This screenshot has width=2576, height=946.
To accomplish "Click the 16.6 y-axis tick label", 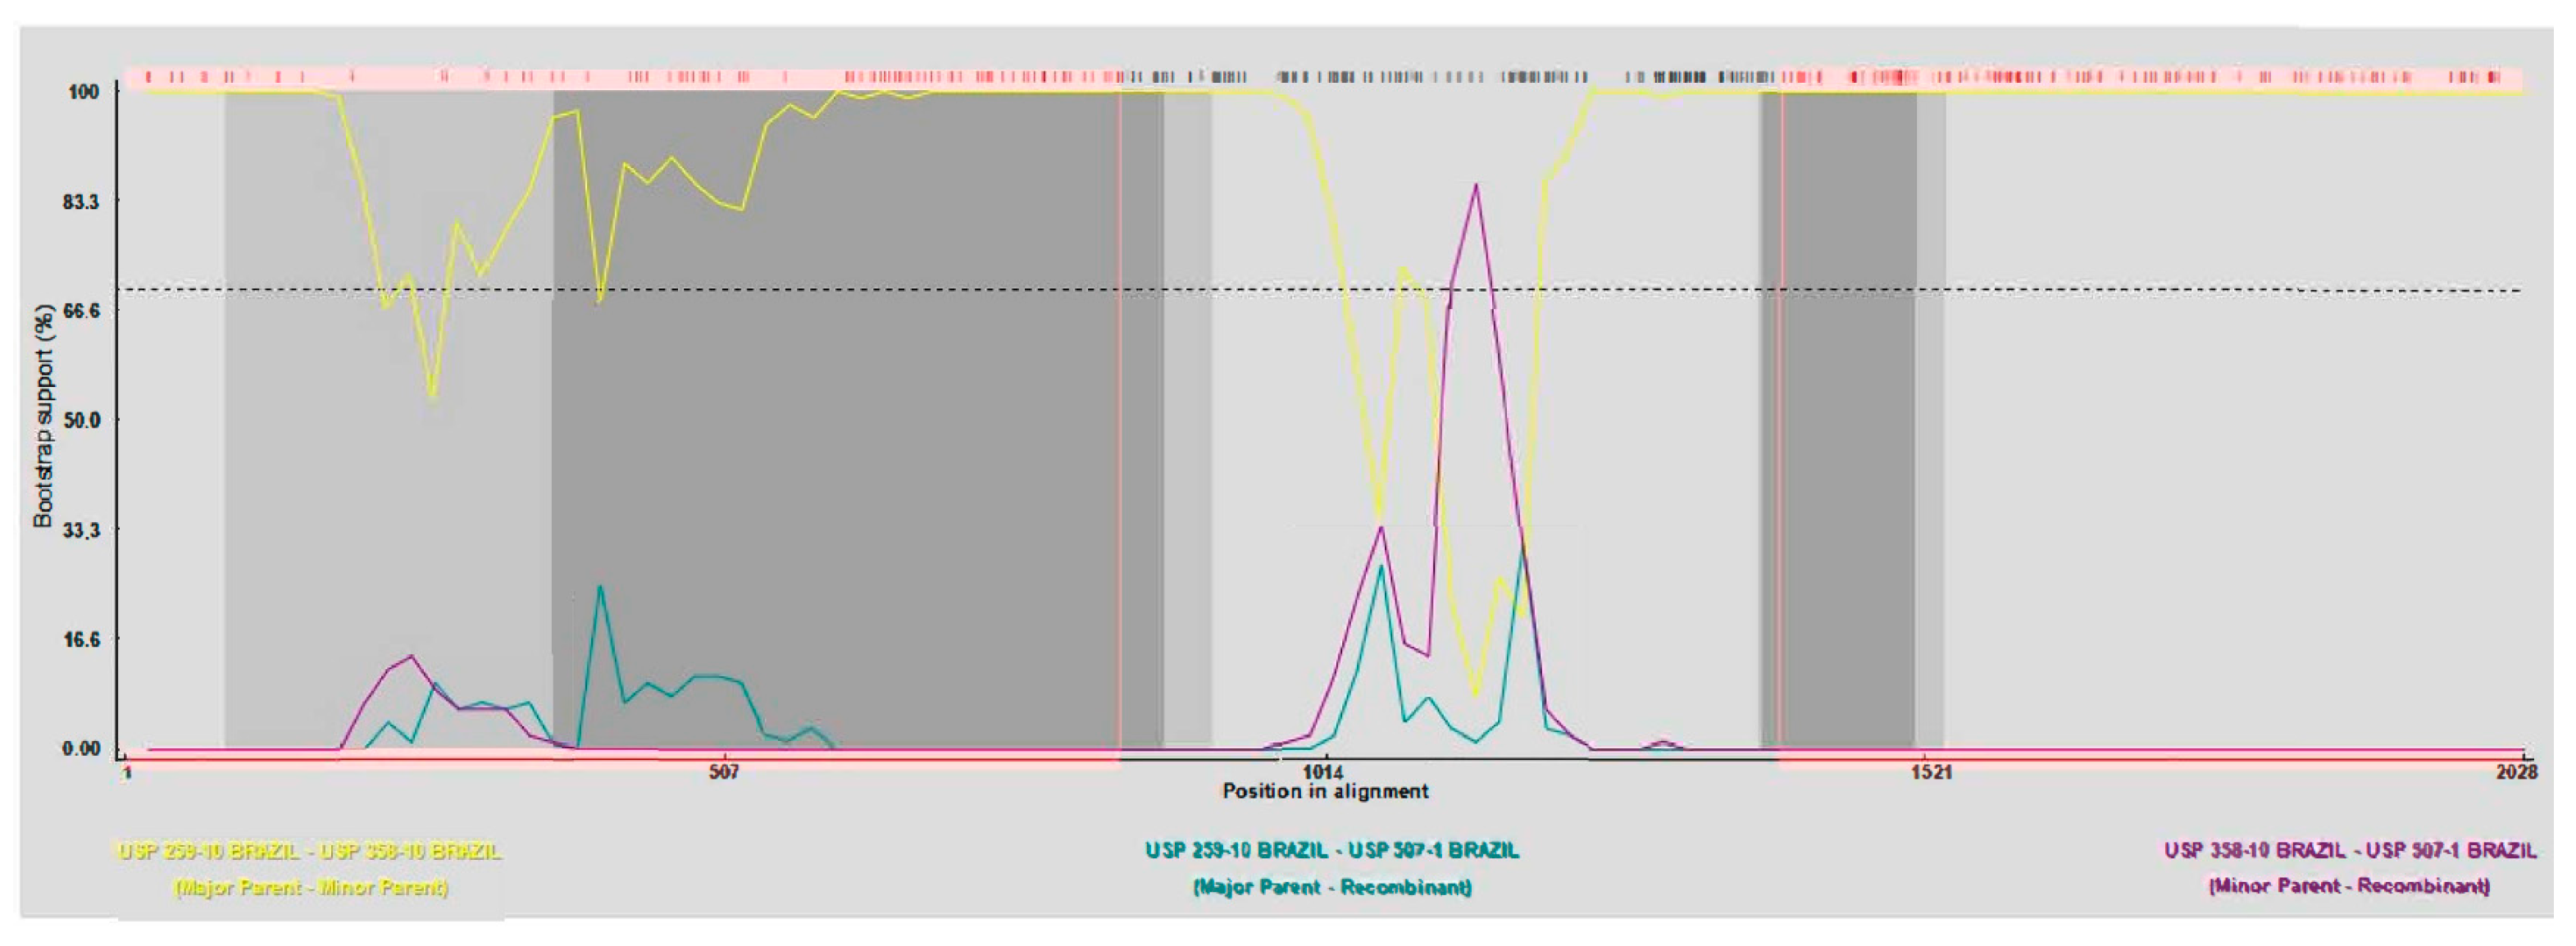I will coord(82,639).
